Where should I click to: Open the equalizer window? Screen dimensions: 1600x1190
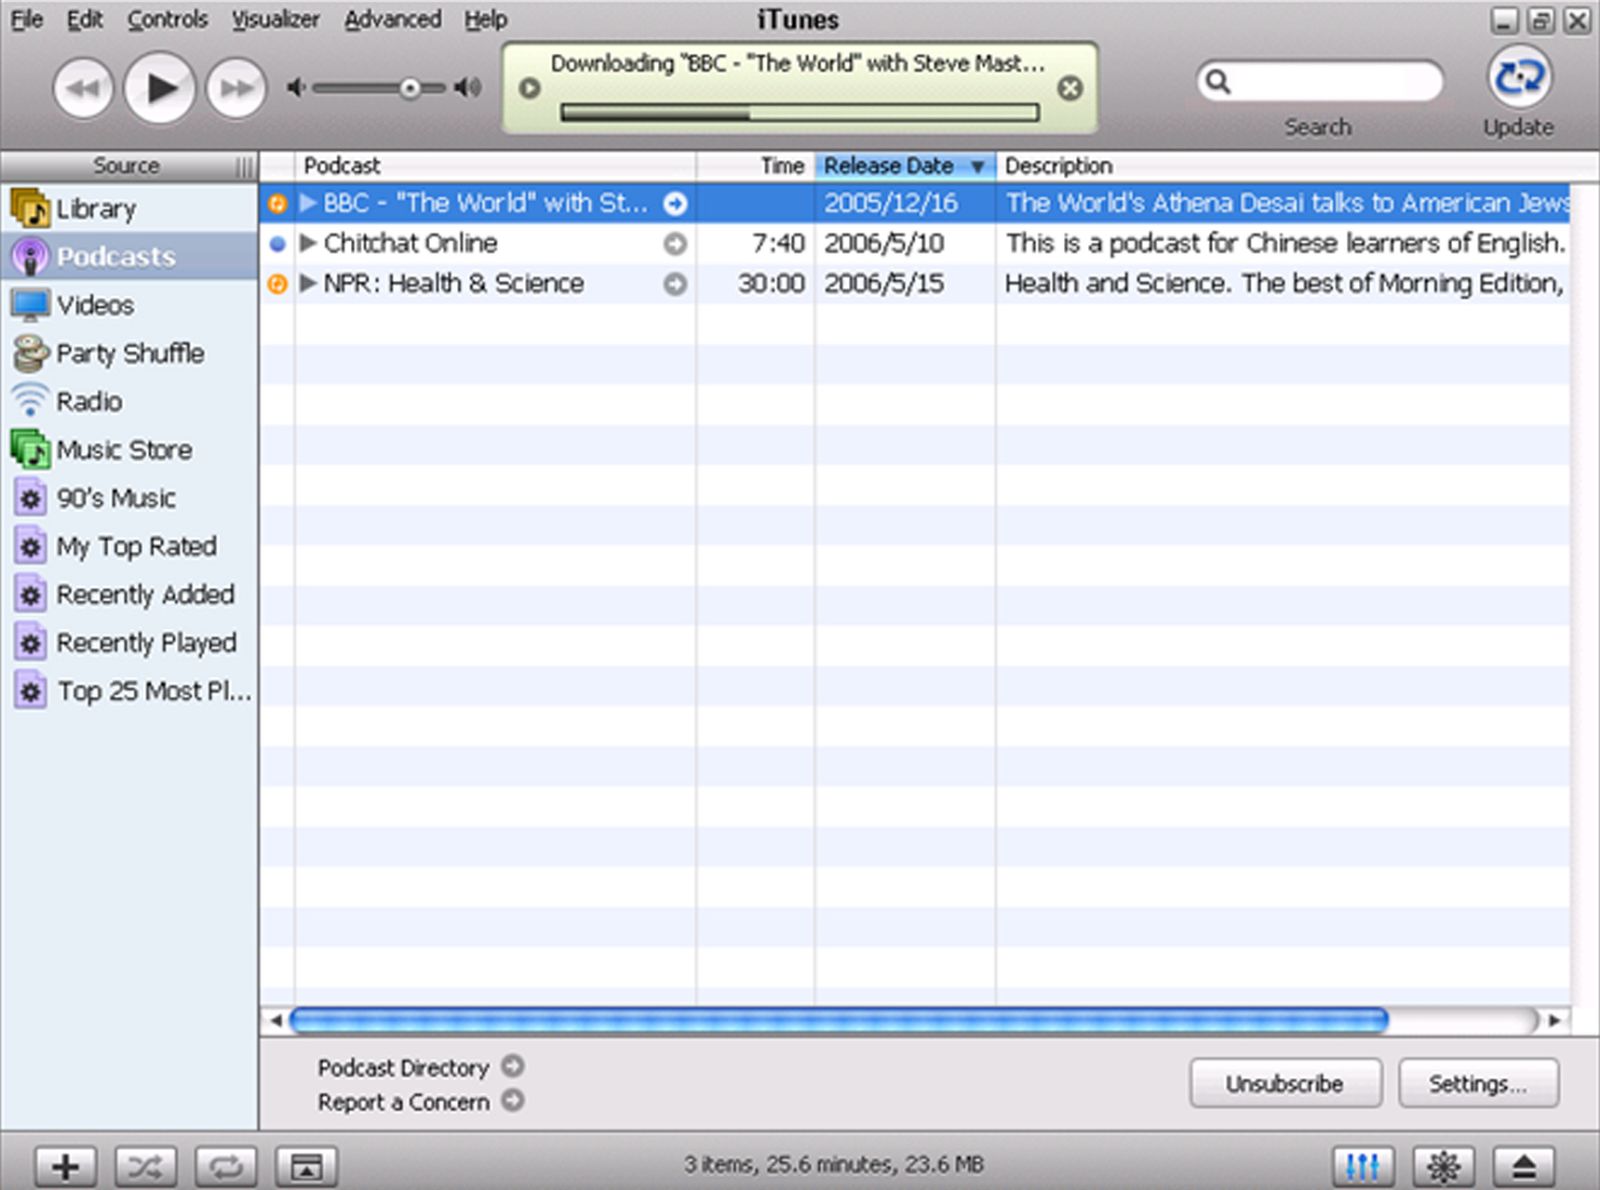1363,1166
